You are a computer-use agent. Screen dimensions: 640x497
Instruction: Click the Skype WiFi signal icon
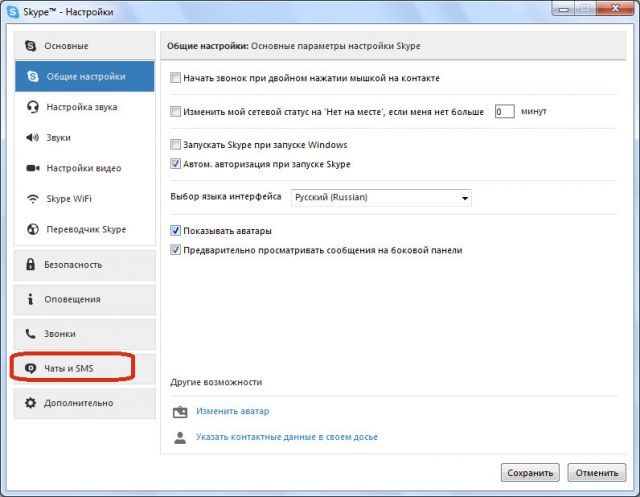[x=33, y=199]
